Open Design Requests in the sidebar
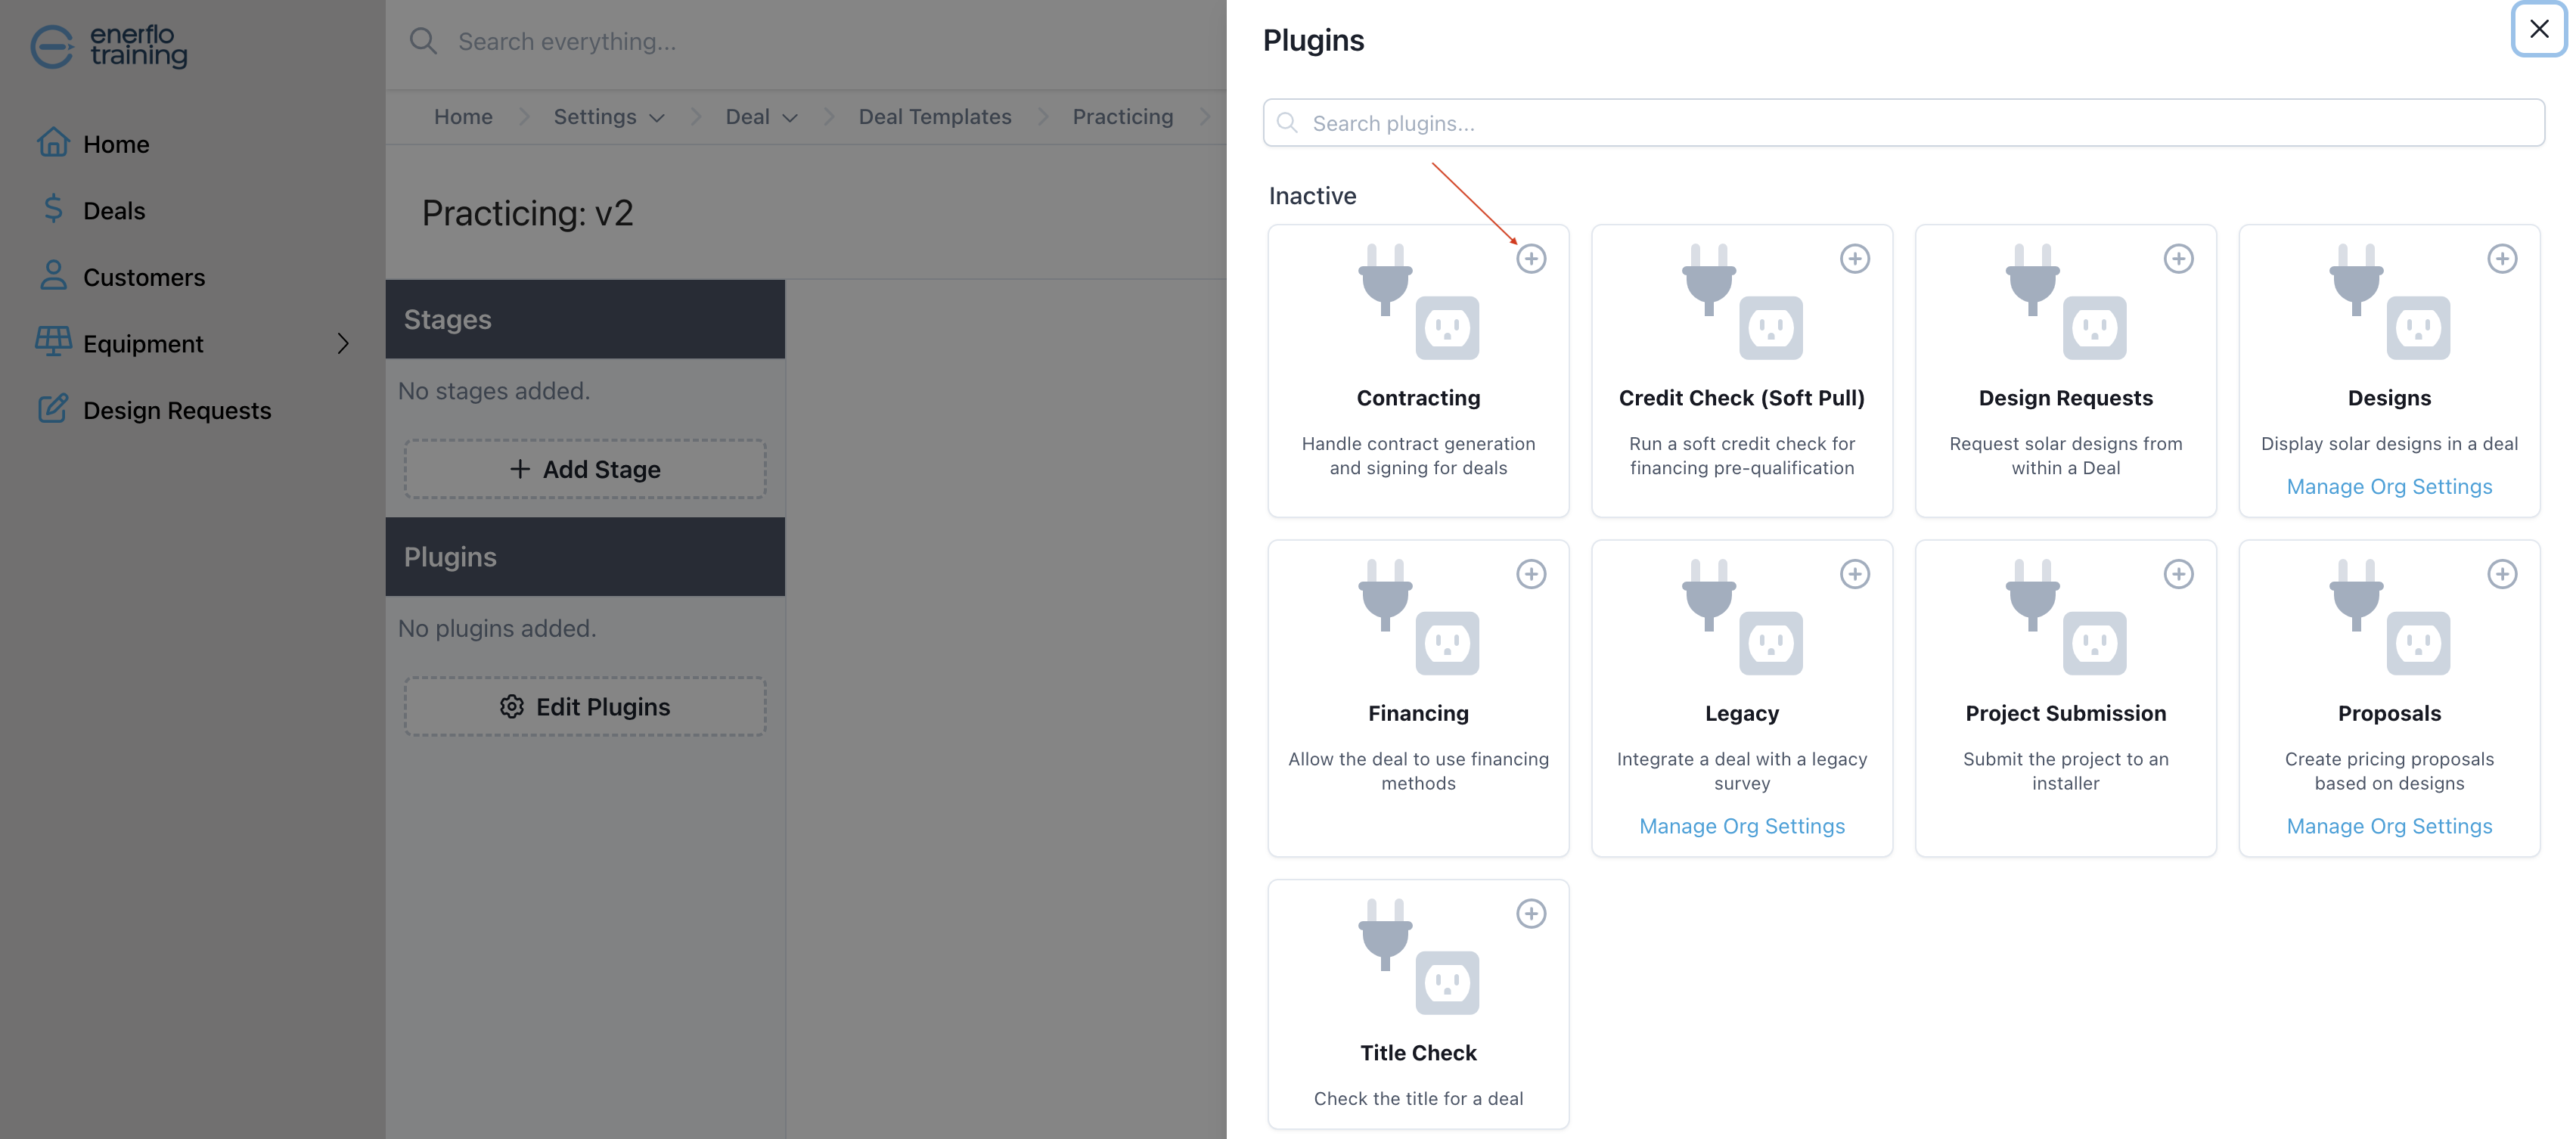Screen dimensions: 2576x1139 pyautogui.click(x=177, y=411)
